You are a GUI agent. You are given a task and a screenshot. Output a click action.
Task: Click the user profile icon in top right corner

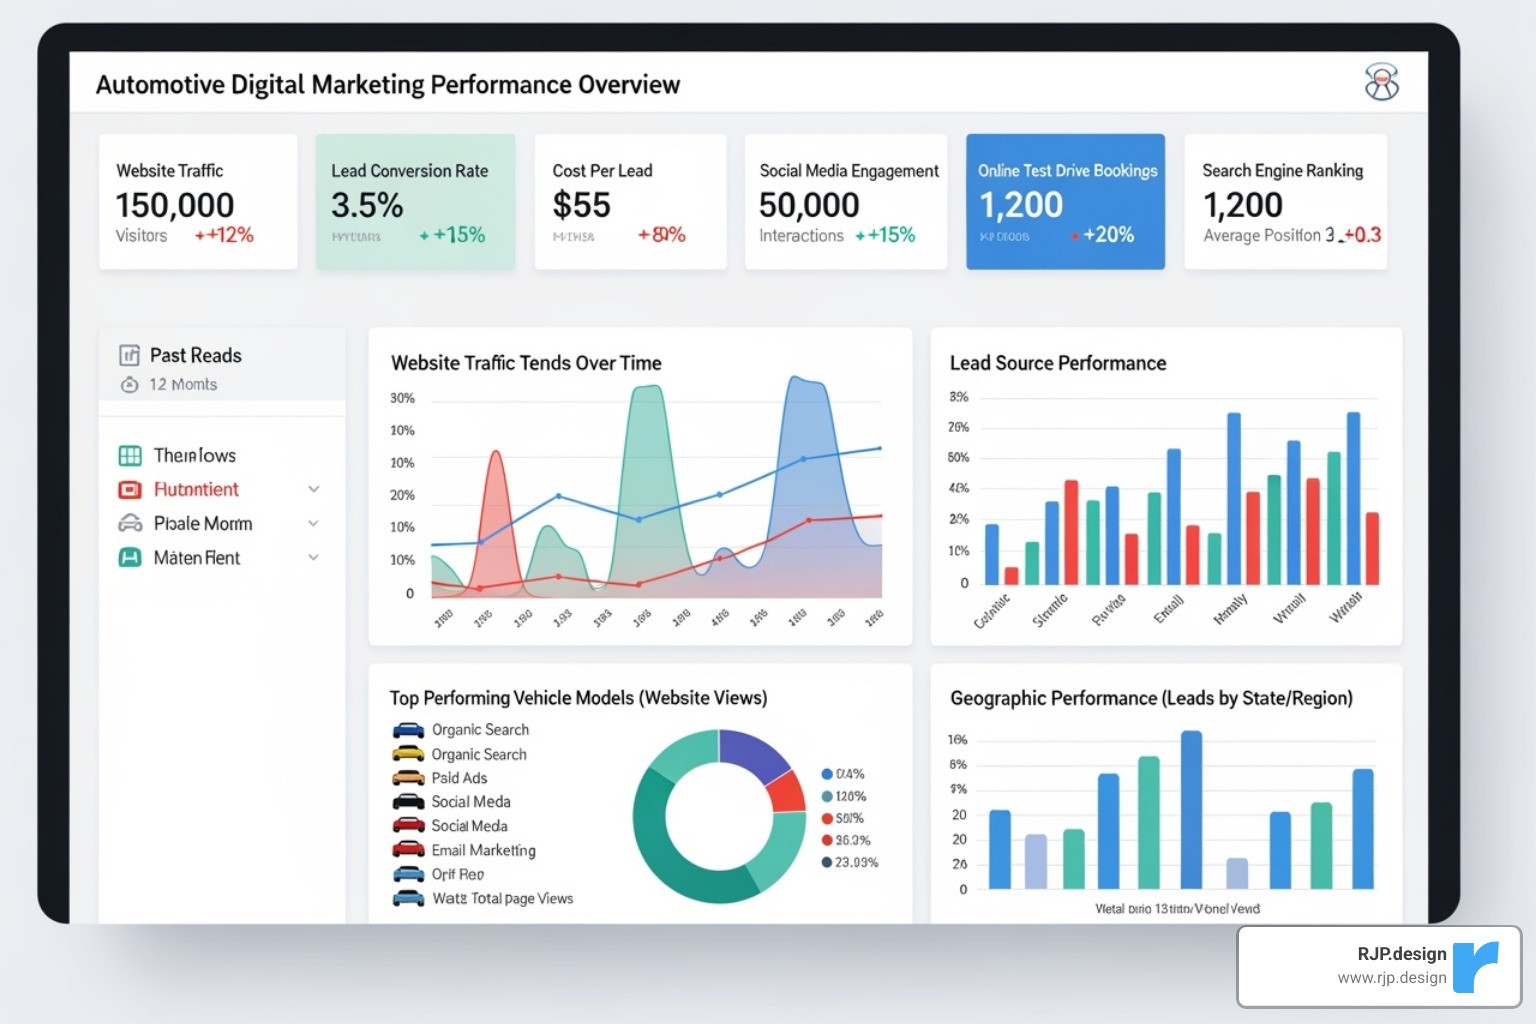tap(1381, 82)
